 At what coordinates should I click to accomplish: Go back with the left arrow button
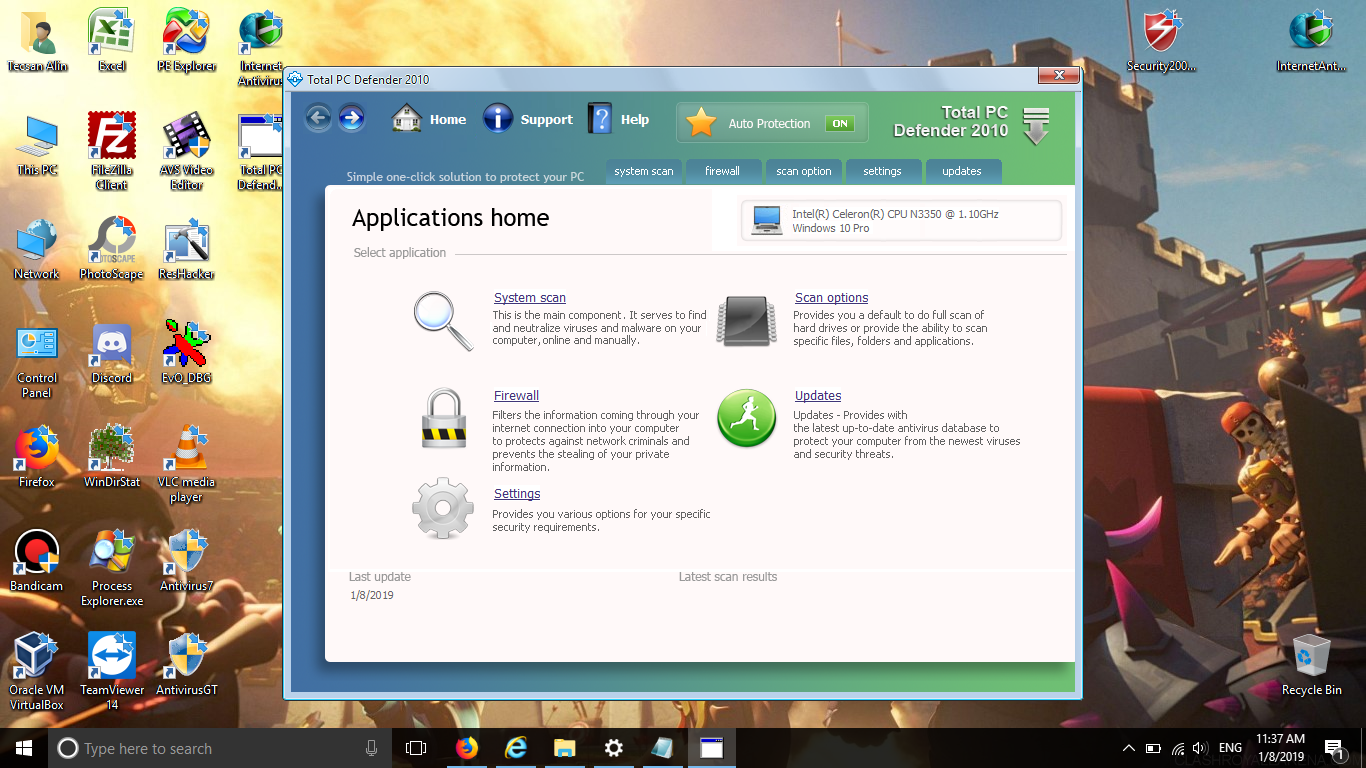pyautogui.click(x=318, y=119)
